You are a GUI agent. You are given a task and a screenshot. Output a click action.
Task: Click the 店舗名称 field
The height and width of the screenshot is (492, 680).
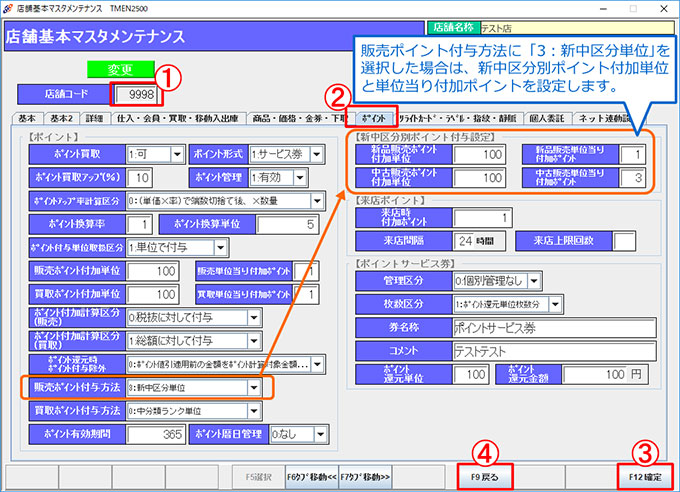tap(577, 28)
